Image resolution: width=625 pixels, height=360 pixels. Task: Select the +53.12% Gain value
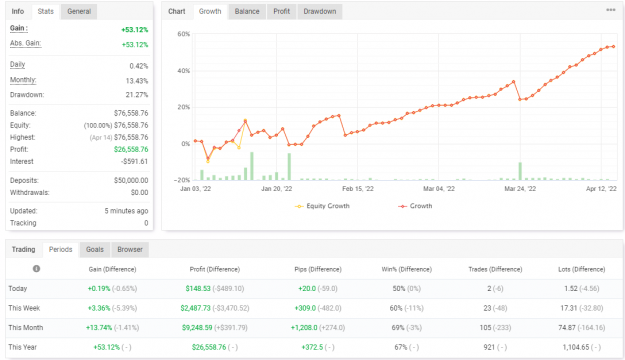[135, 30]
